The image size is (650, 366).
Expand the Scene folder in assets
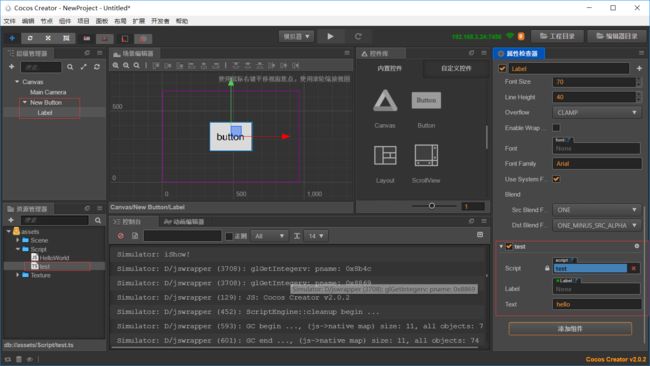17,240
